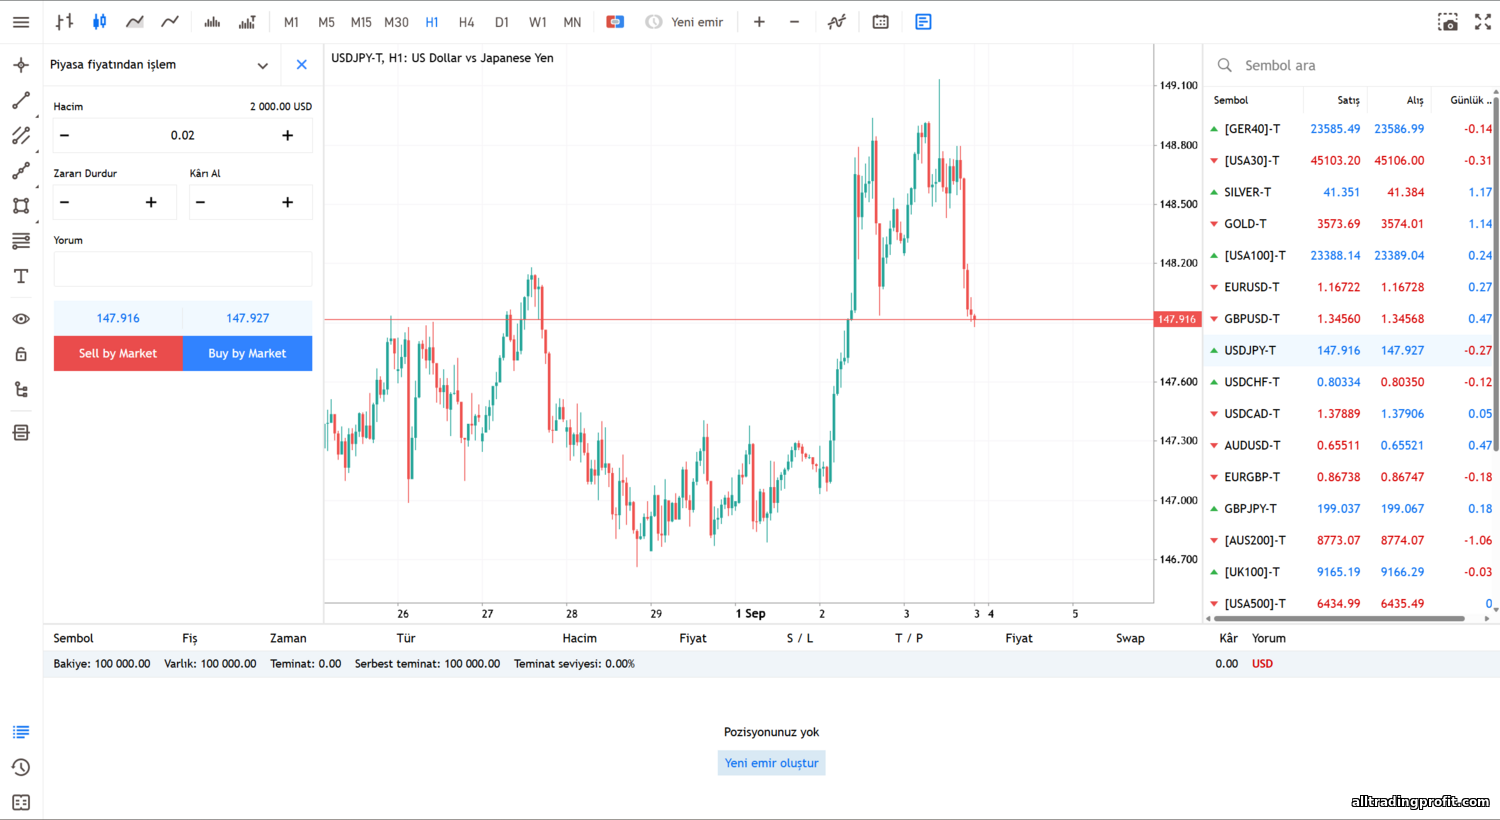
Task: Open the hamburger main menu
Action: click(x=21, y=22)
